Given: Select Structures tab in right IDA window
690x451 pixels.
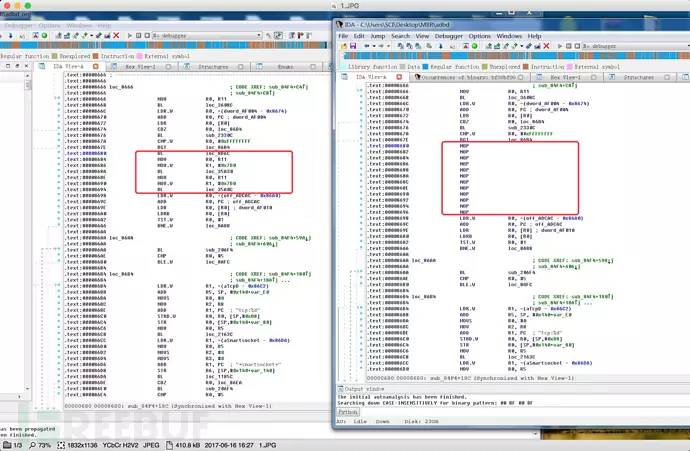Looking at the screenshot, I should pyautogui.click(x=639, y=77).
